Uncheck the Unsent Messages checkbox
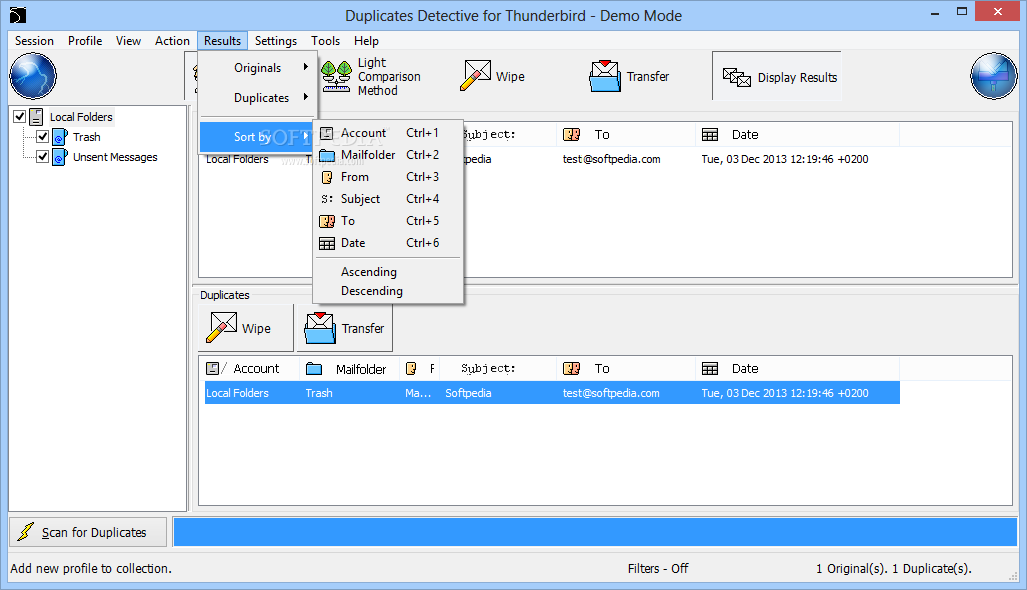This screenshot has height=590, width=1027. pos(43,157)
